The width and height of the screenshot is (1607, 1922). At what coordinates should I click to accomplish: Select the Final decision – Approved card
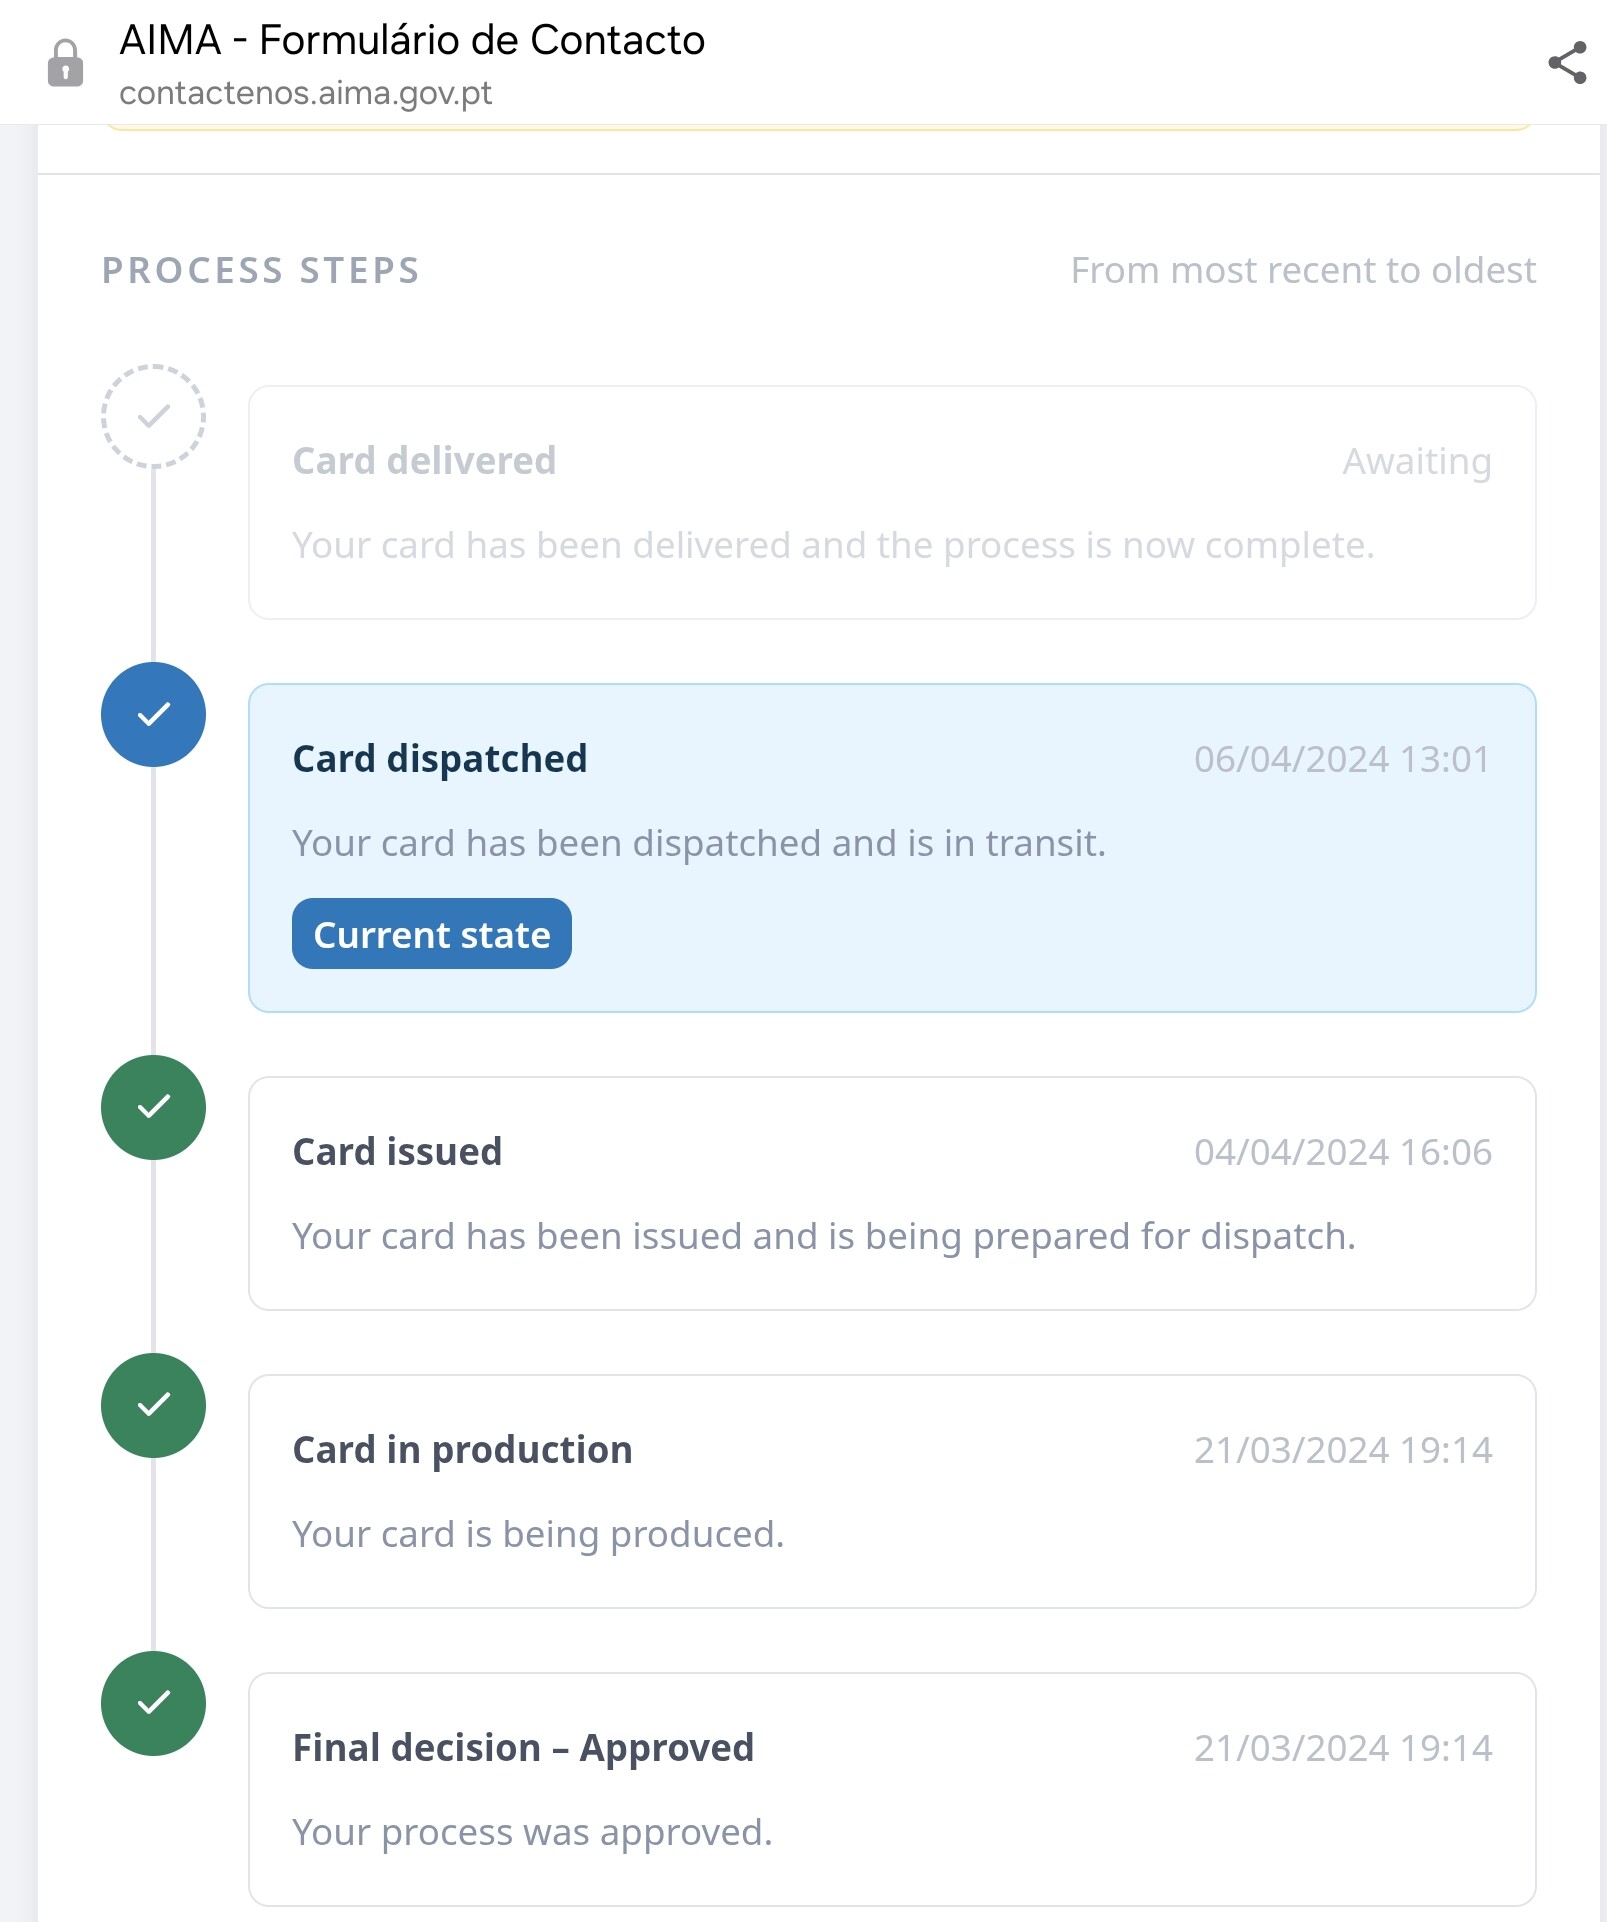pyautogui.click(x=892, y=1789)
